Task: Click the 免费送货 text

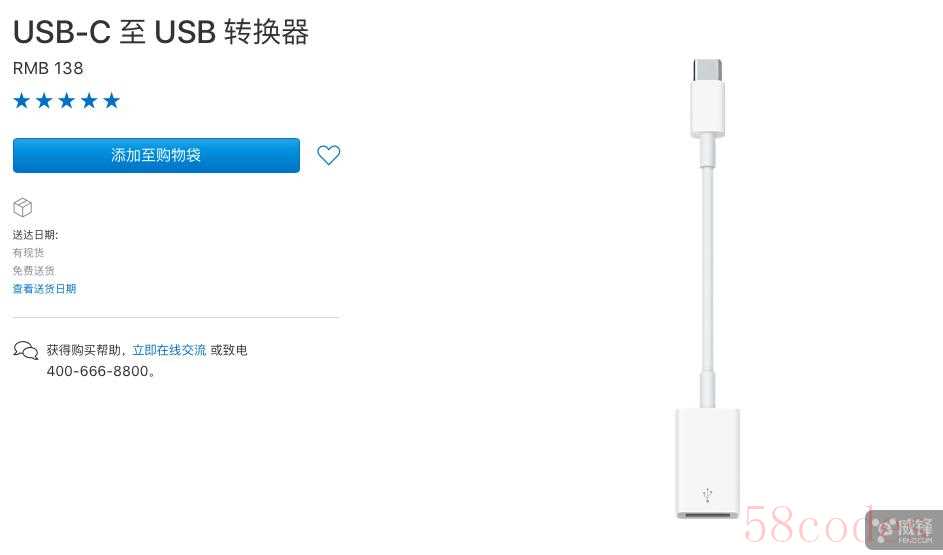Action: [x=34, y=271]
